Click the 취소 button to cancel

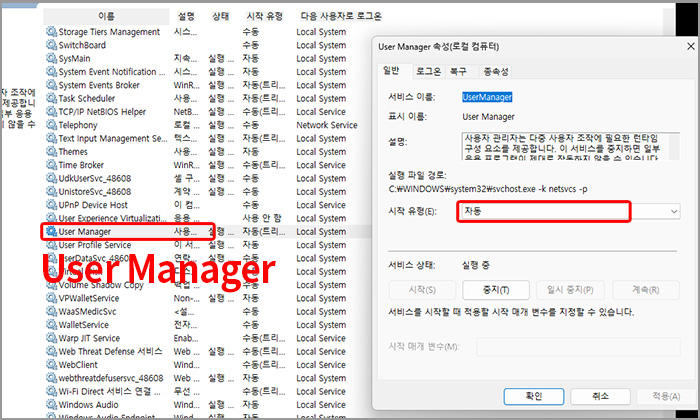[596, 395]
